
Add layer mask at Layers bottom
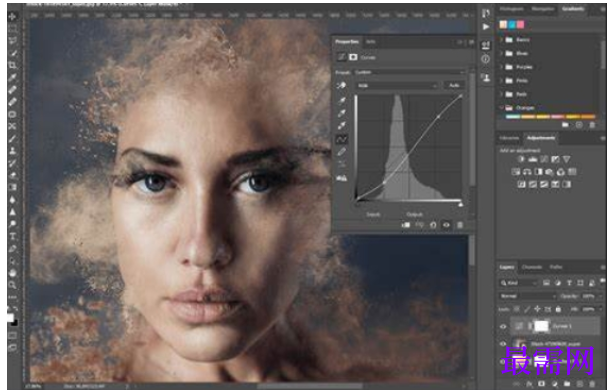tap(542, 384)
